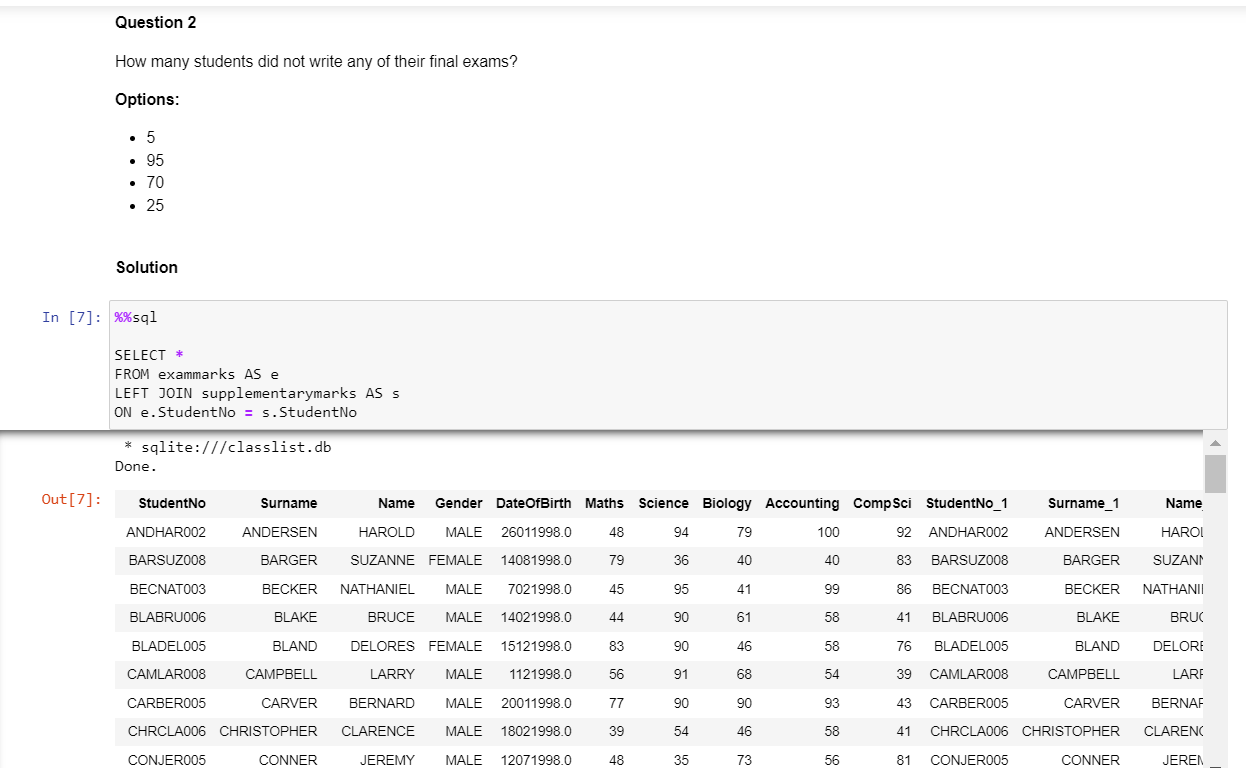Click inside the SQL code cell
Viewport: 1246px width, 768px height.
(x=668, y=365)
